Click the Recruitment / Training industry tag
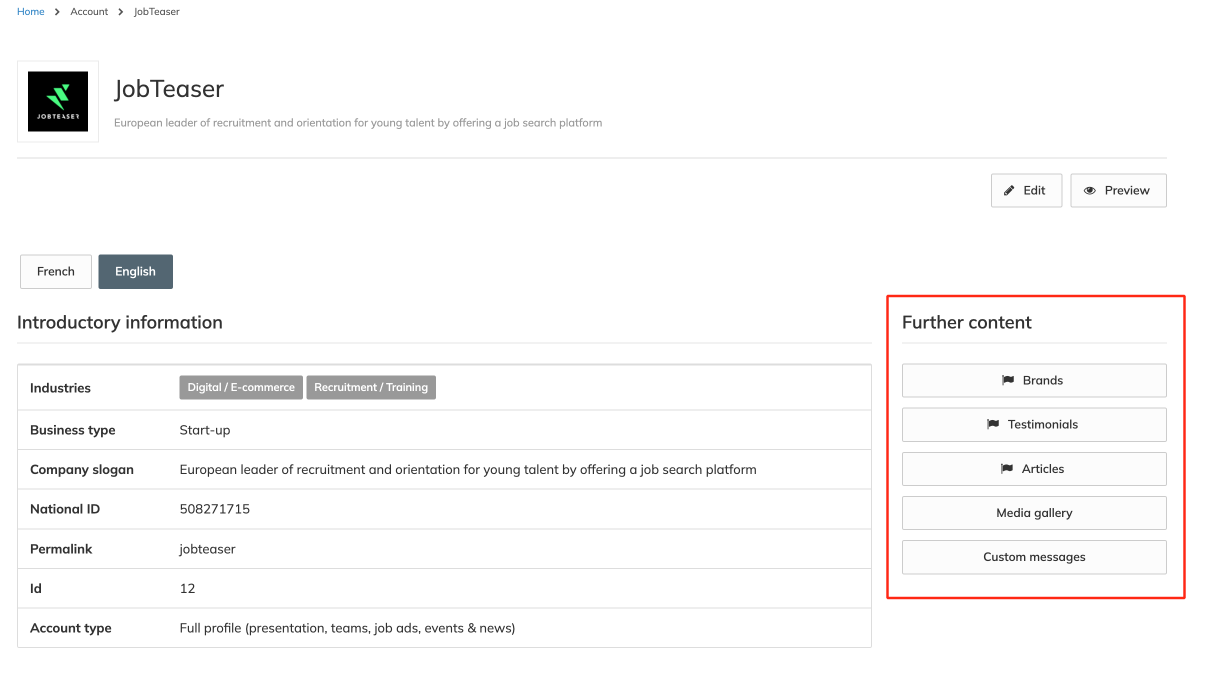The height and width of the screenshot is (683, 1222). click(371, 387)
